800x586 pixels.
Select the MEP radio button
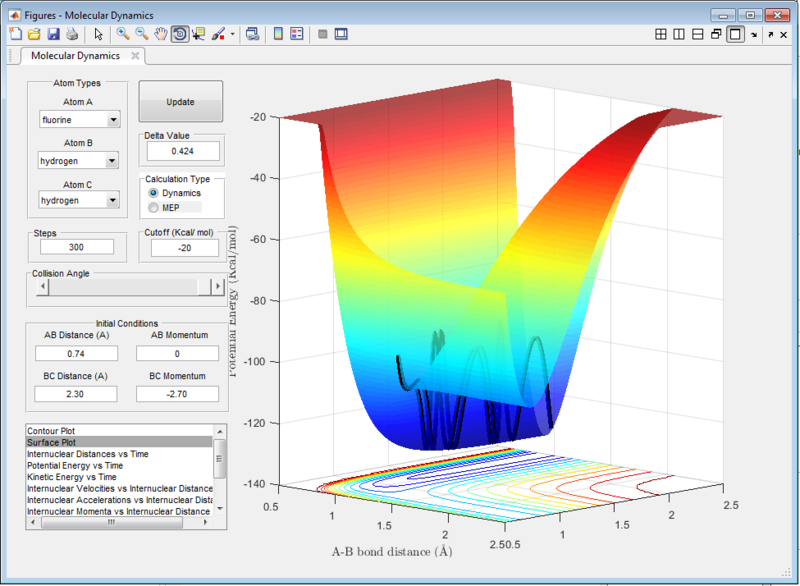pos(154,207)
